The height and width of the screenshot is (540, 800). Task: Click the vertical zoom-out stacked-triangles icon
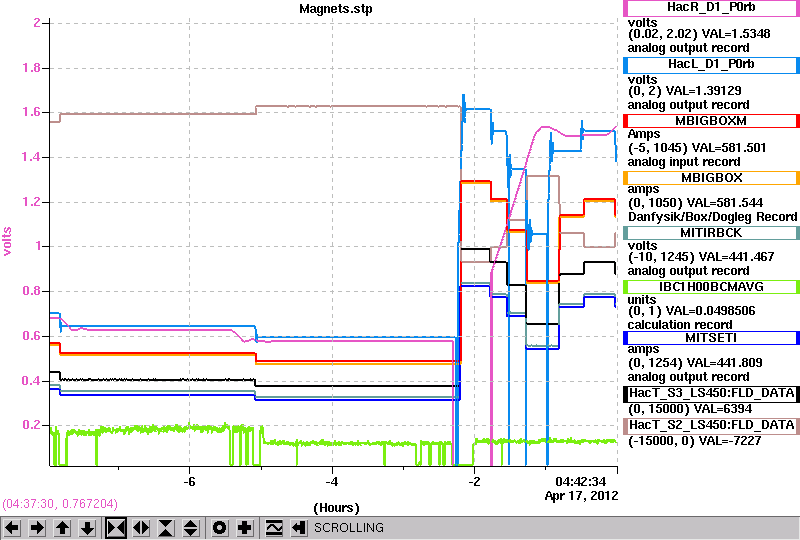coord(191,528)
